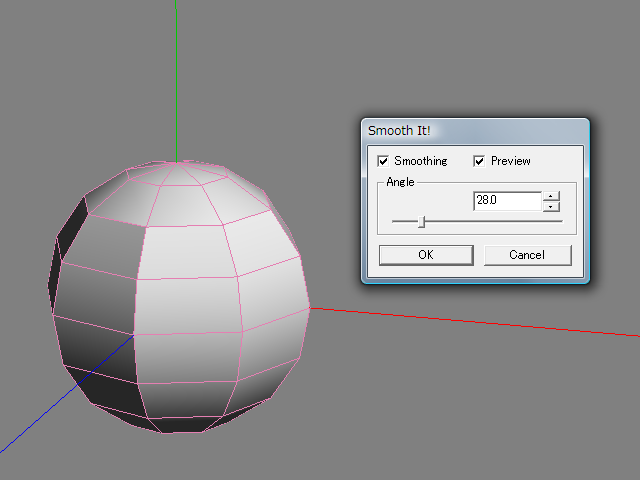Screen dimensions: 640x480
Task: Uncheck the Smoothing checkbox
Action: coord(383,161)
